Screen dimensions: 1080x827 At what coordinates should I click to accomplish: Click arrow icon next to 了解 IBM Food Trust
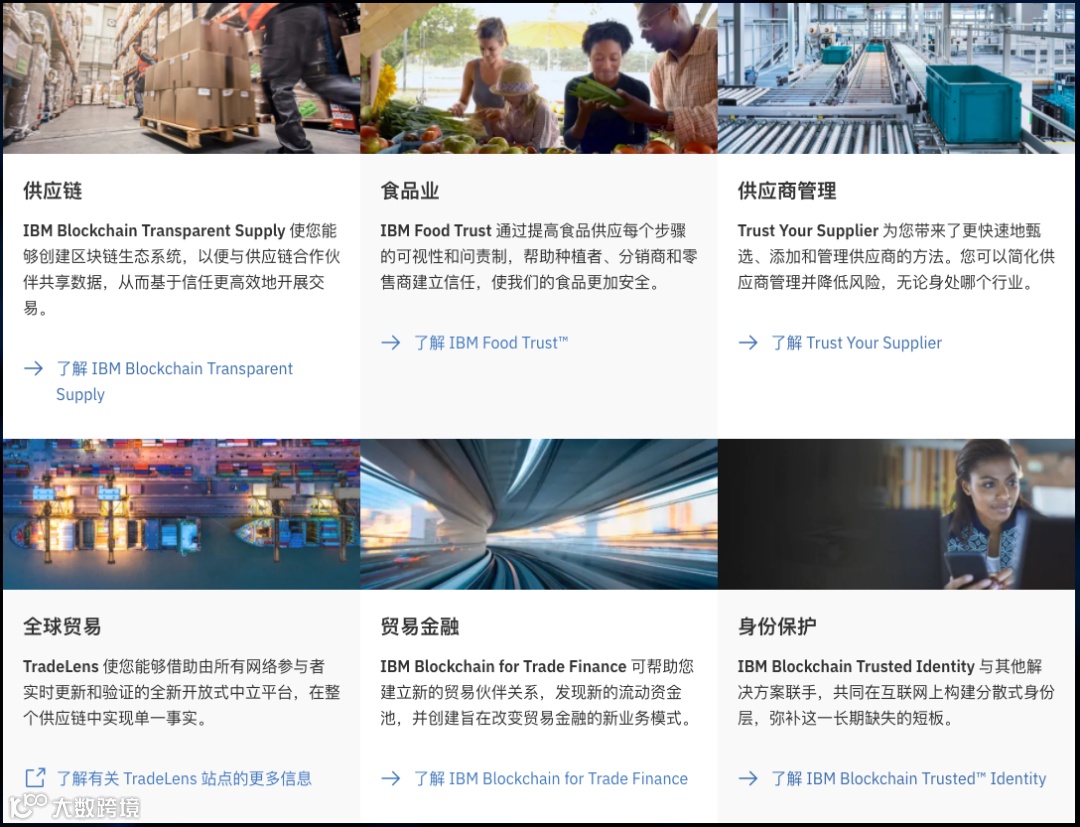click(391, 342)
